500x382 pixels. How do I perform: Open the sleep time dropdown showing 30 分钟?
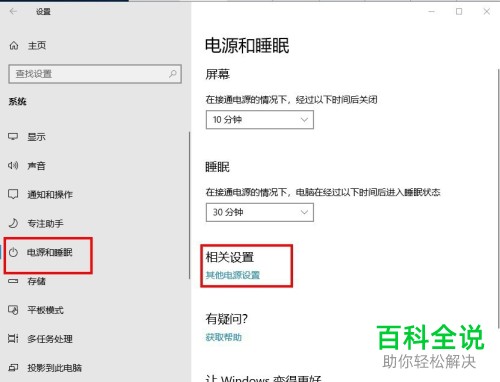(x=260, y=212)
